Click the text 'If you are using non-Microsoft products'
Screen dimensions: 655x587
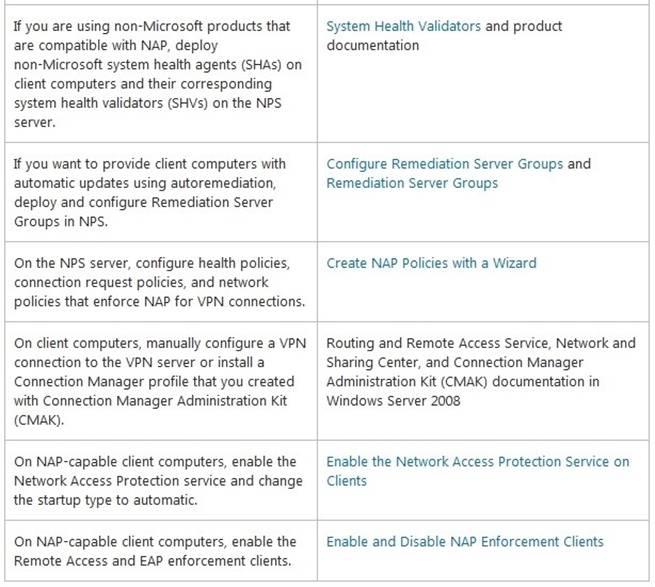[x=109, y=26]
